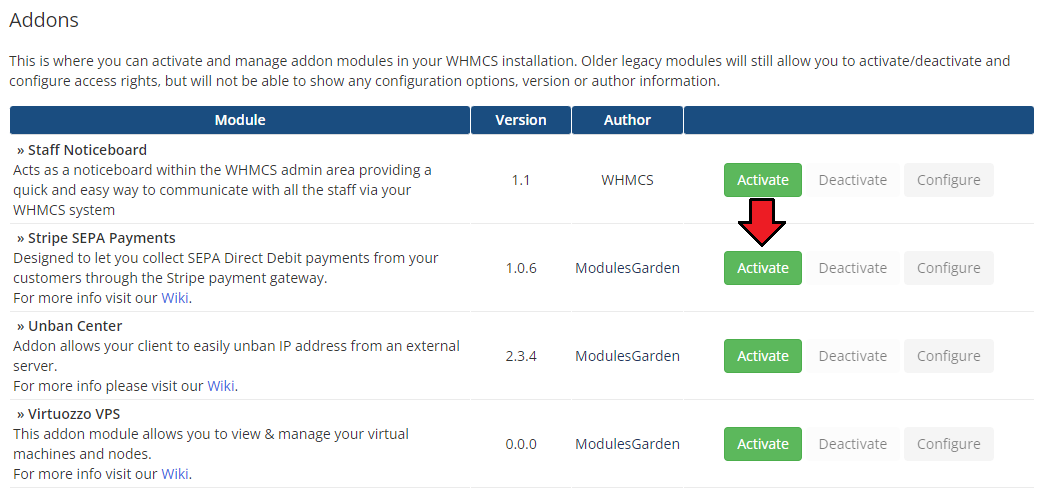The width and height of the screenshot is (1041, 498).
Task: Activate the Staff Noticeboard addon
Action: [x=762, y=180]
